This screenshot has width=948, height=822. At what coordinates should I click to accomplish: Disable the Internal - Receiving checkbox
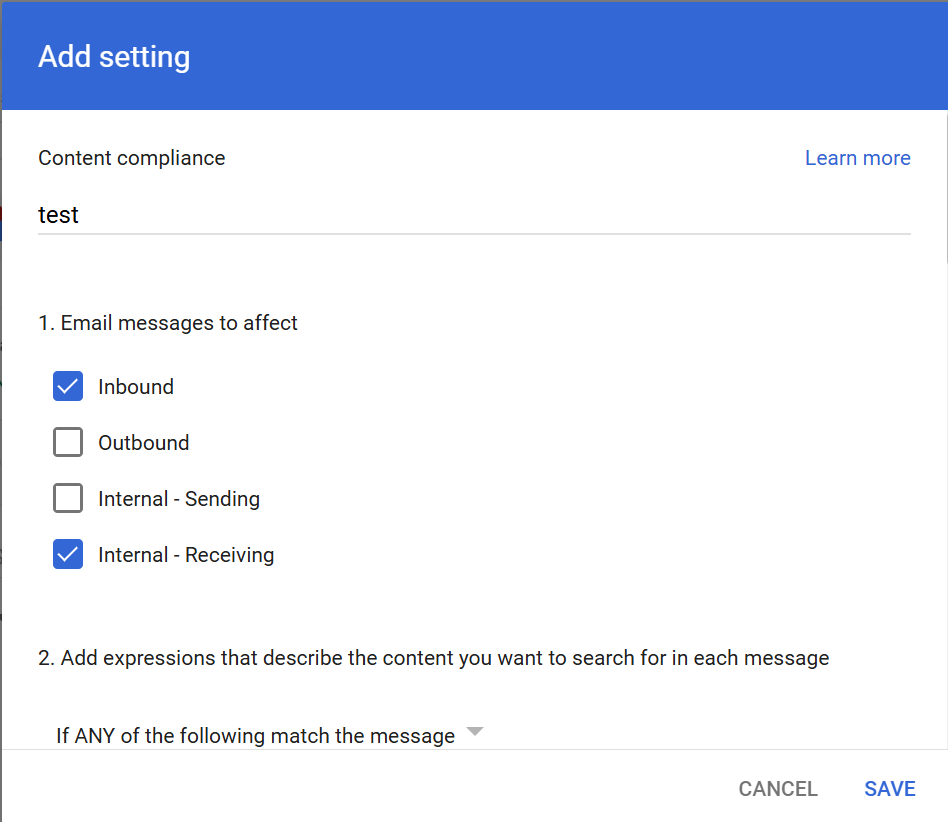[x=68, y=554]
